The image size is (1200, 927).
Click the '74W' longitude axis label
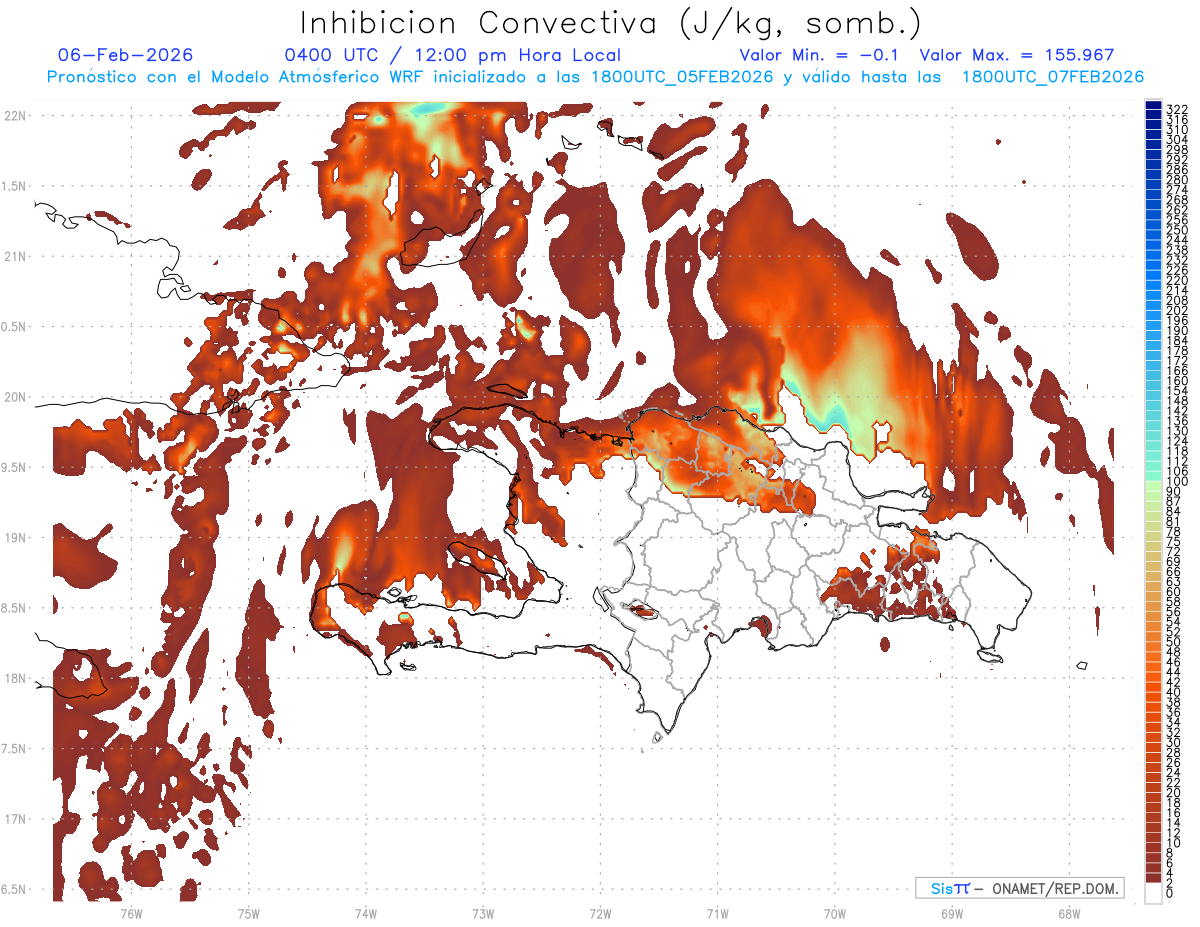pos(366,913)
